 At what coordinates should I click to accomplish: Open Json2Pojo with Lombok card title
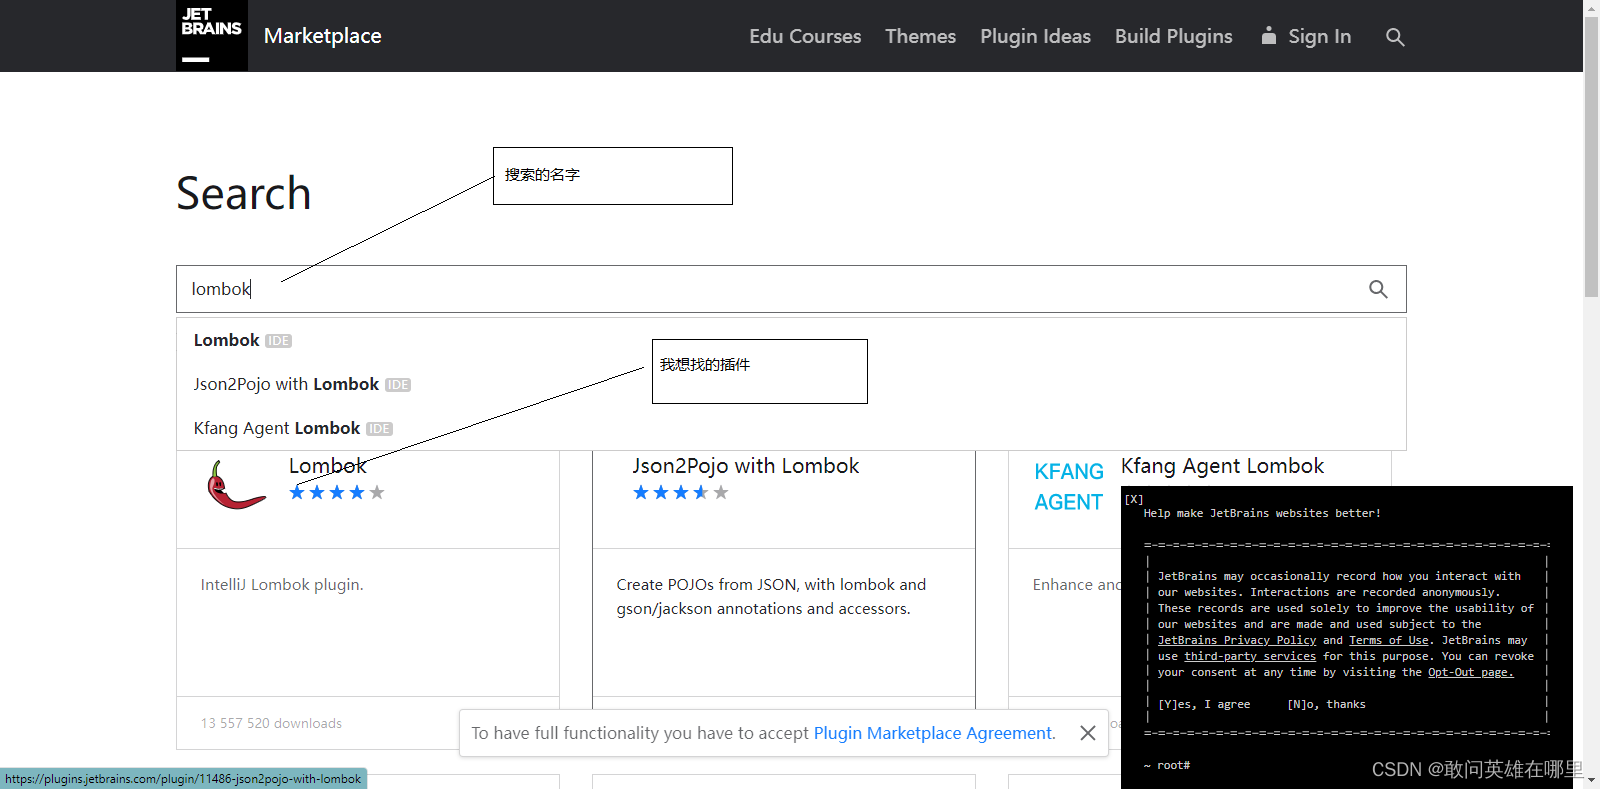[745, 466]
